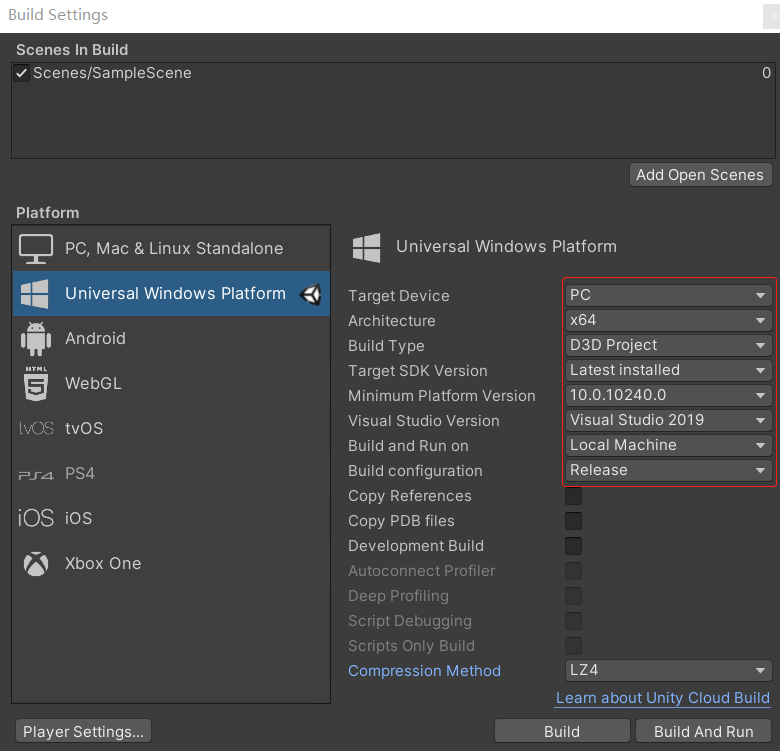Select the Xbox One logo icon
Viewport: 780px width, 751px height.
(x=36, y=564)
